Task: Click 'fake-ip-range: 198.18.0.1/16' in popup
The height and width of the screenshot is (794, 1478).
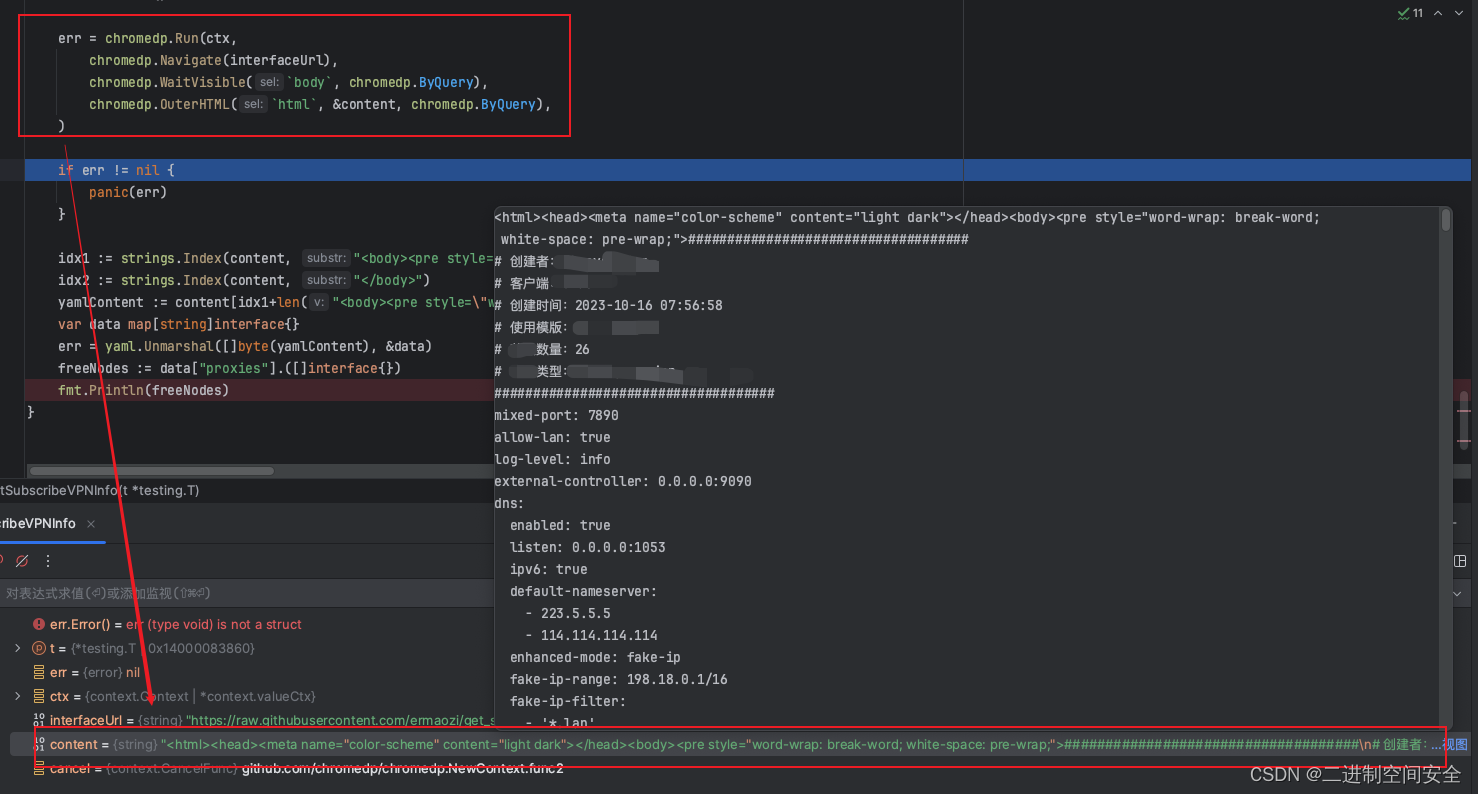Action: tap(619, 679)
